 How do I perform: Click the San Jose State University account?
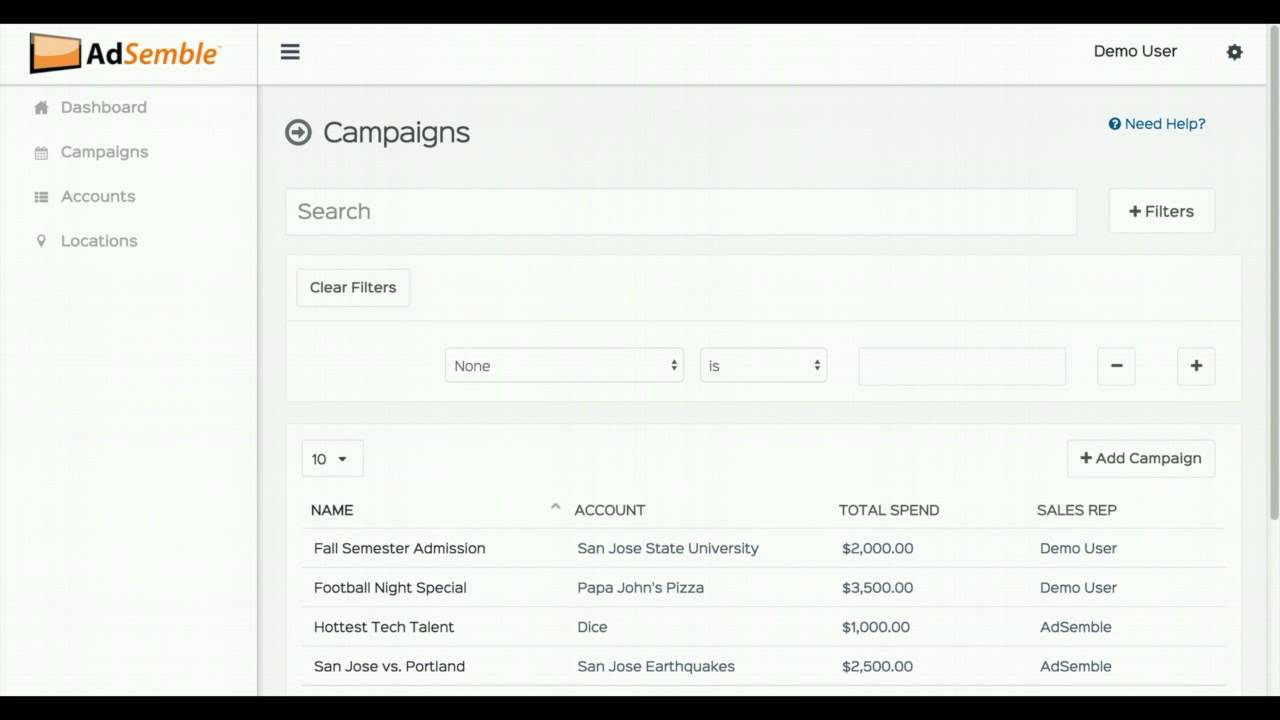(x=668, y=548)
